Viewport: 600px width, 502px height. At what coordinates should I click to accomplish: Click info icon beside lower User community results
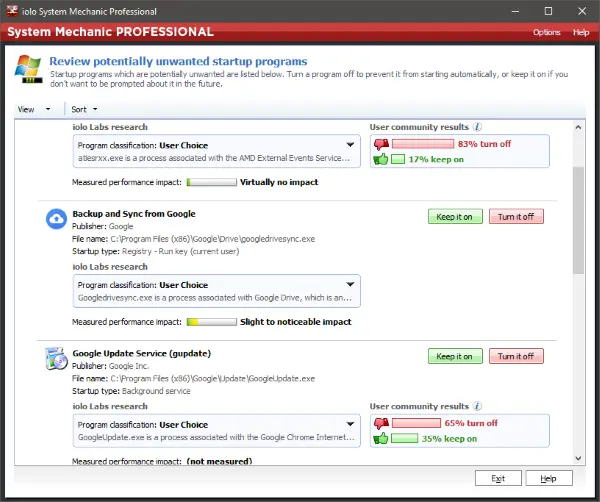(x=477, y=406)
